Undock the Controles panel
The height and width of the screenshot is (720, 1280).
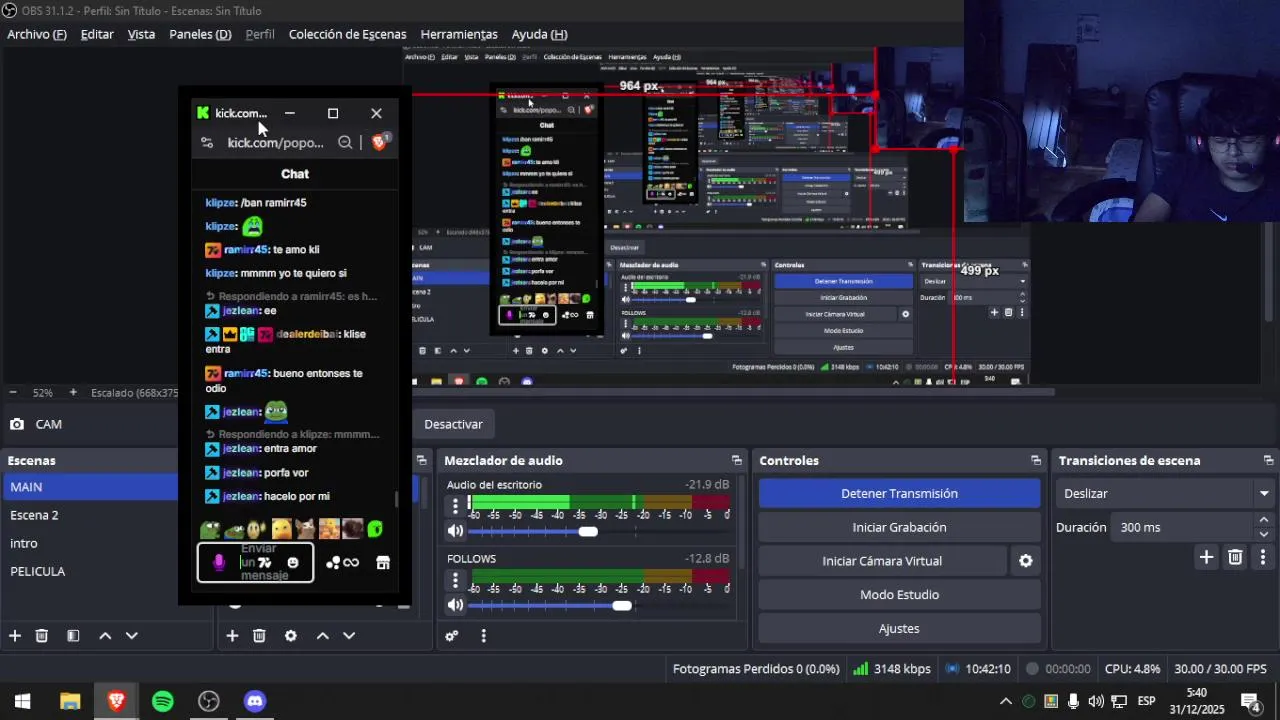pyautogui.click(x=1036, y=461)
